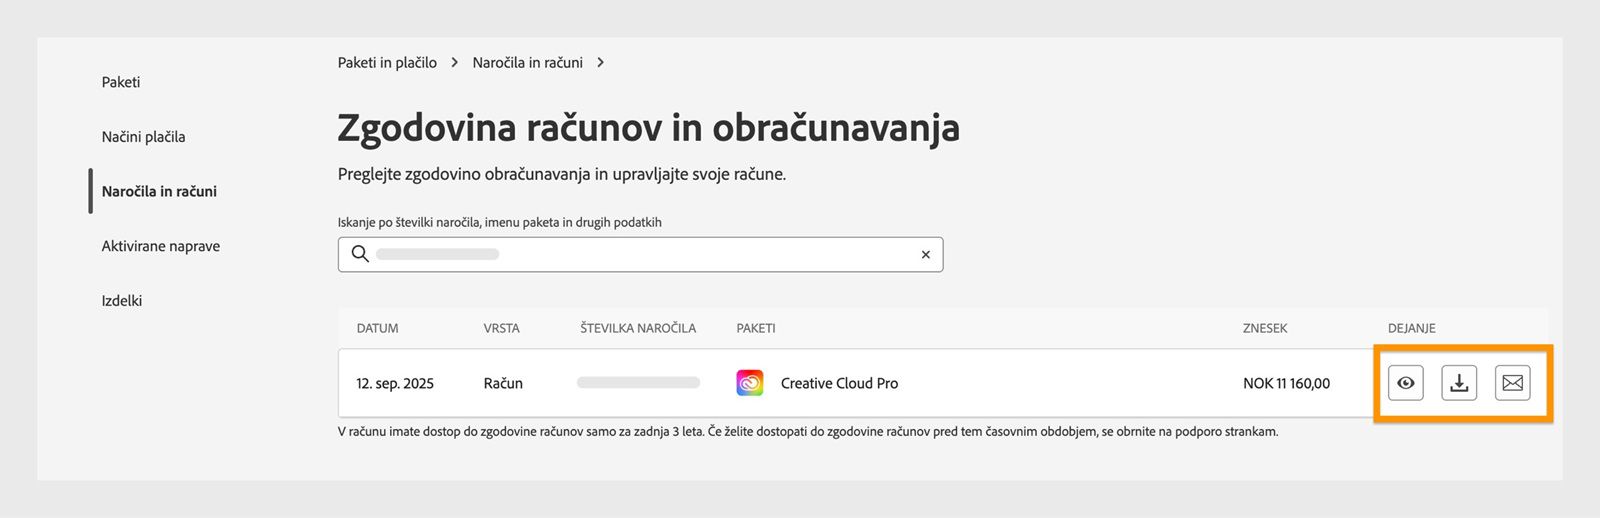This screenshot has height=518, width=1600.
Task: Click the Zgodovina računov in obračunavanja heading
Action: tap(648, 128)
